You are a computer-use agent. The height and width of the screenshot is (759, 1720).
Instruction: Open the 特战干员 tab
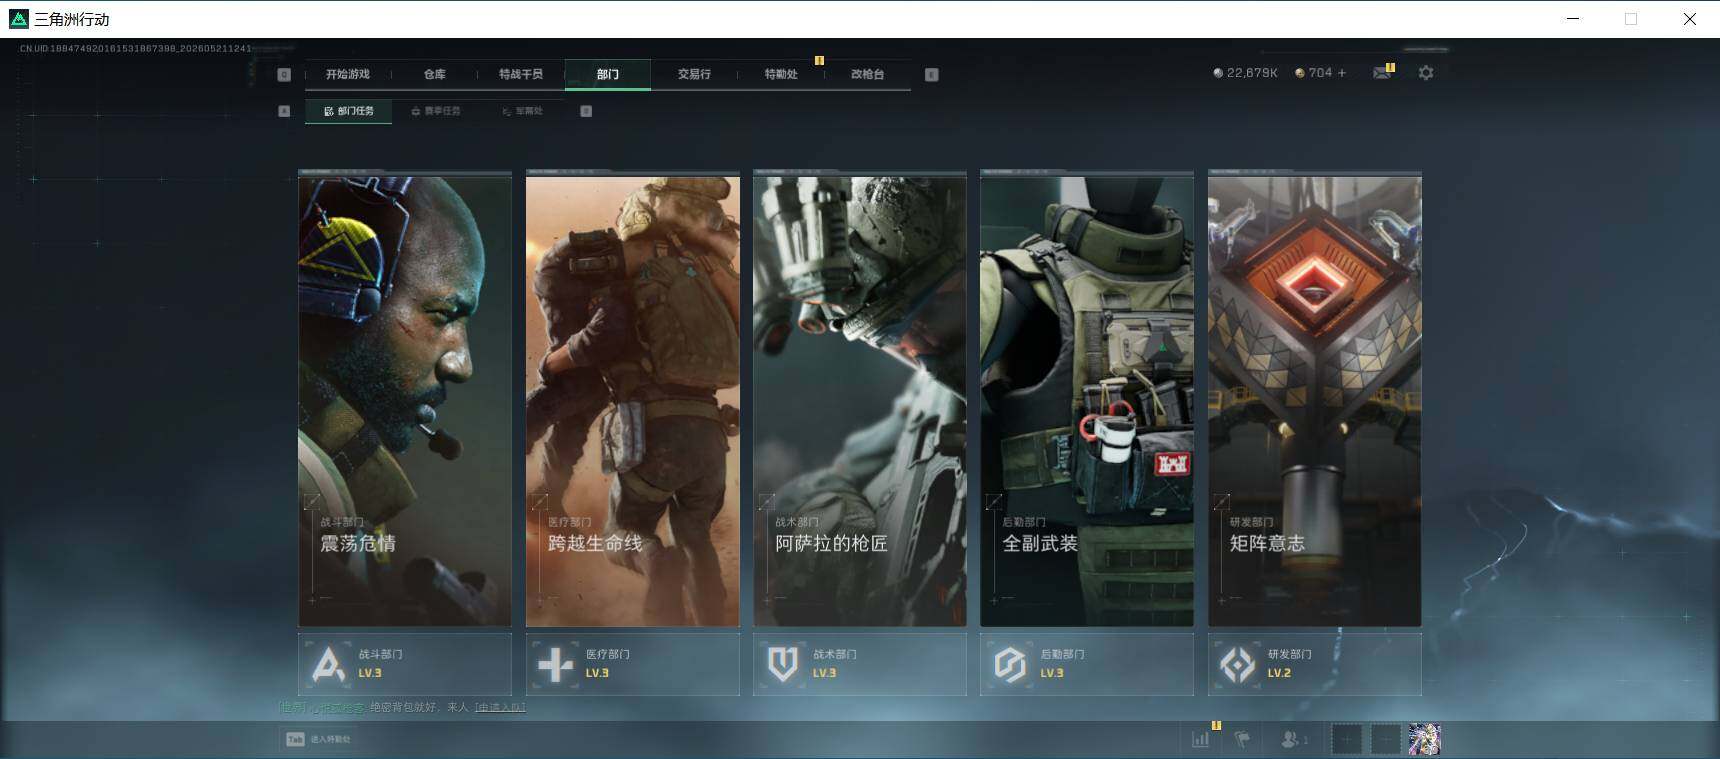click(x=521, y=74)
